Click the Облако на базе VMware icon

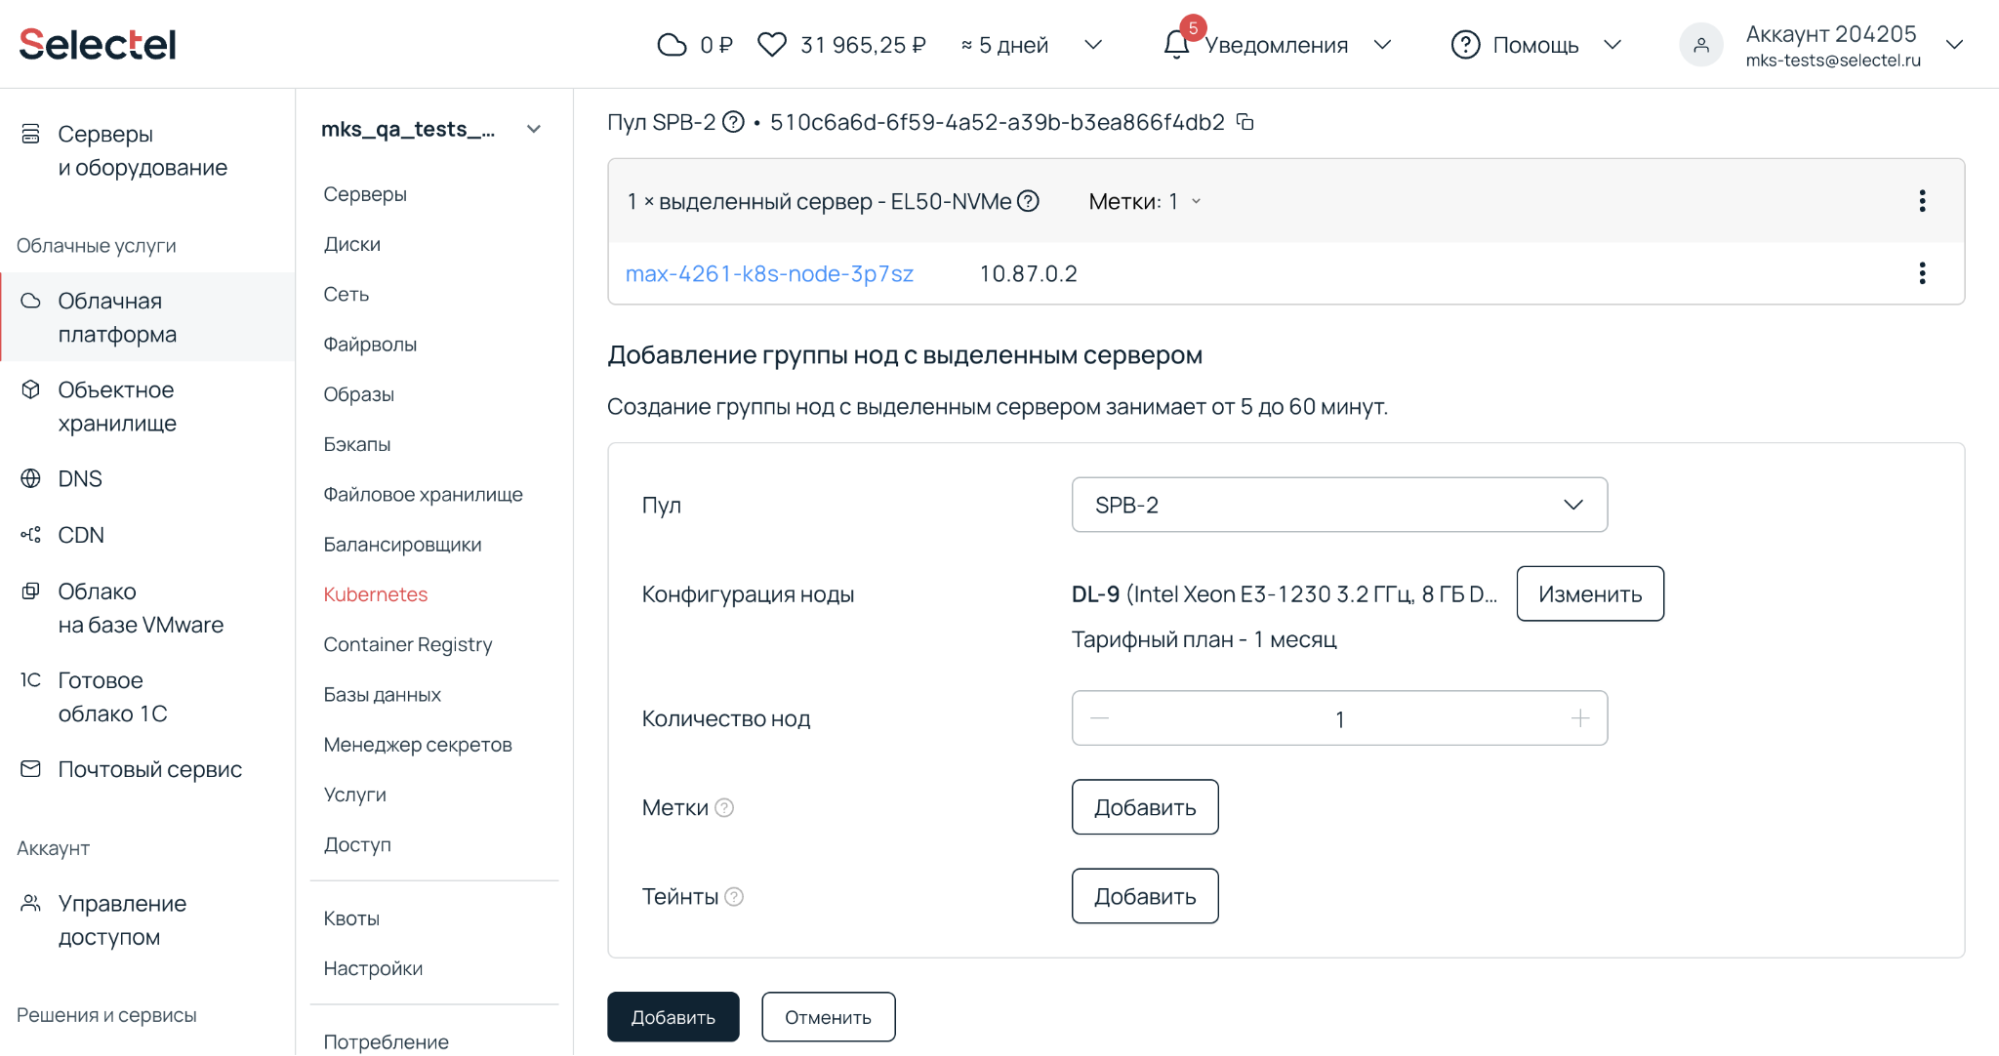click(31, 591)
